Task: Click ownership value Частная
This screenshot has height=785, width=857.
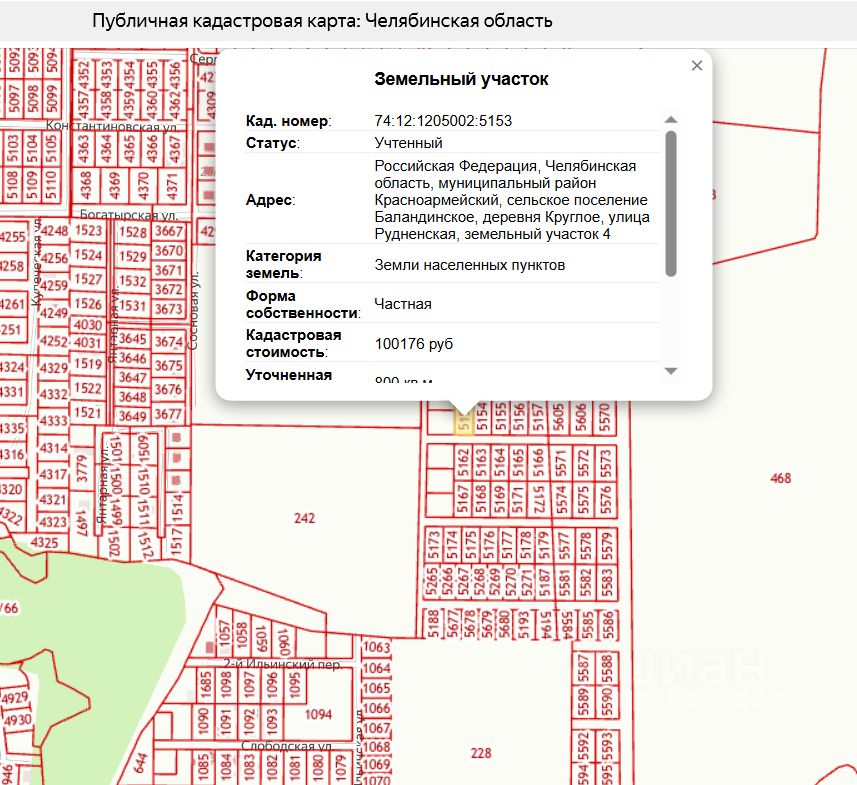Action: click(403, 304)
